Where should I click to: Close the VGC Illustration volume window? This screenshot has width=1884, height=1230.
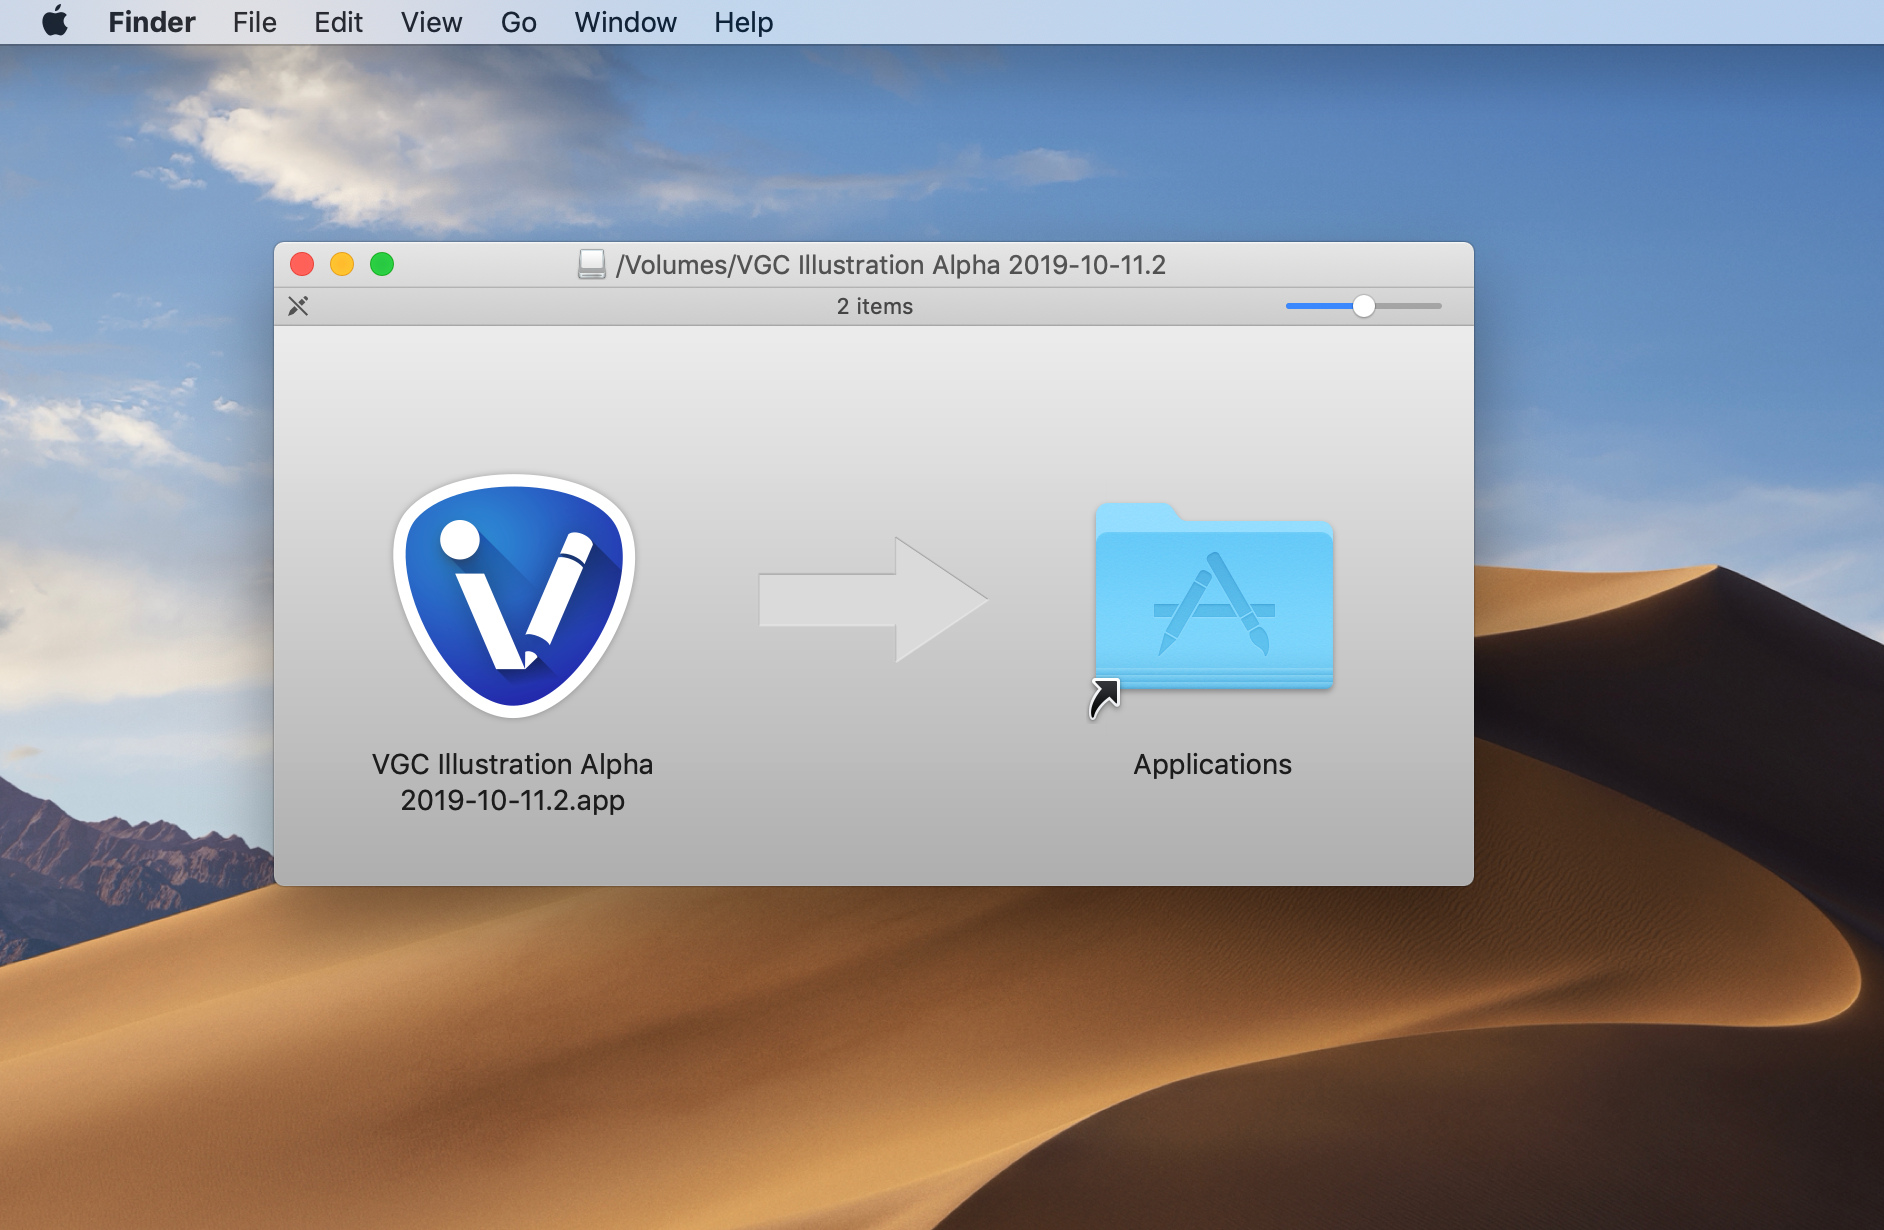[302, 264]
